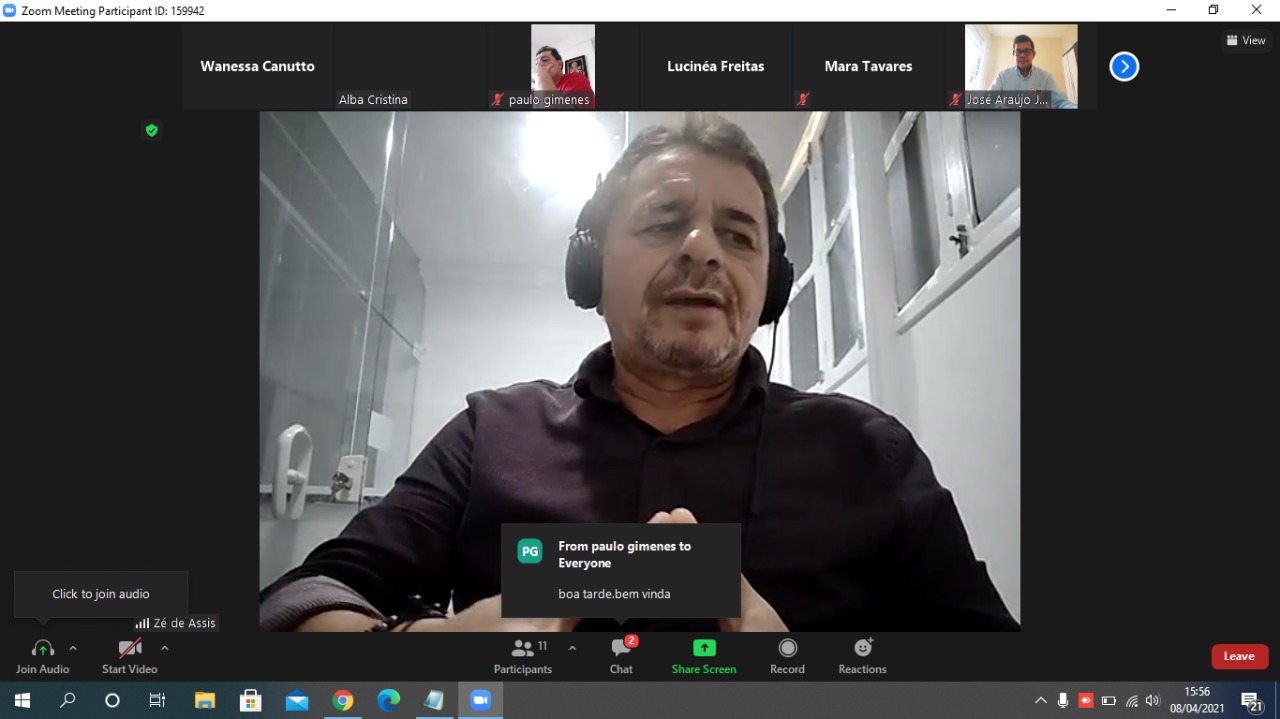Toggle the system tray microphone icon

pos(1062,701)
